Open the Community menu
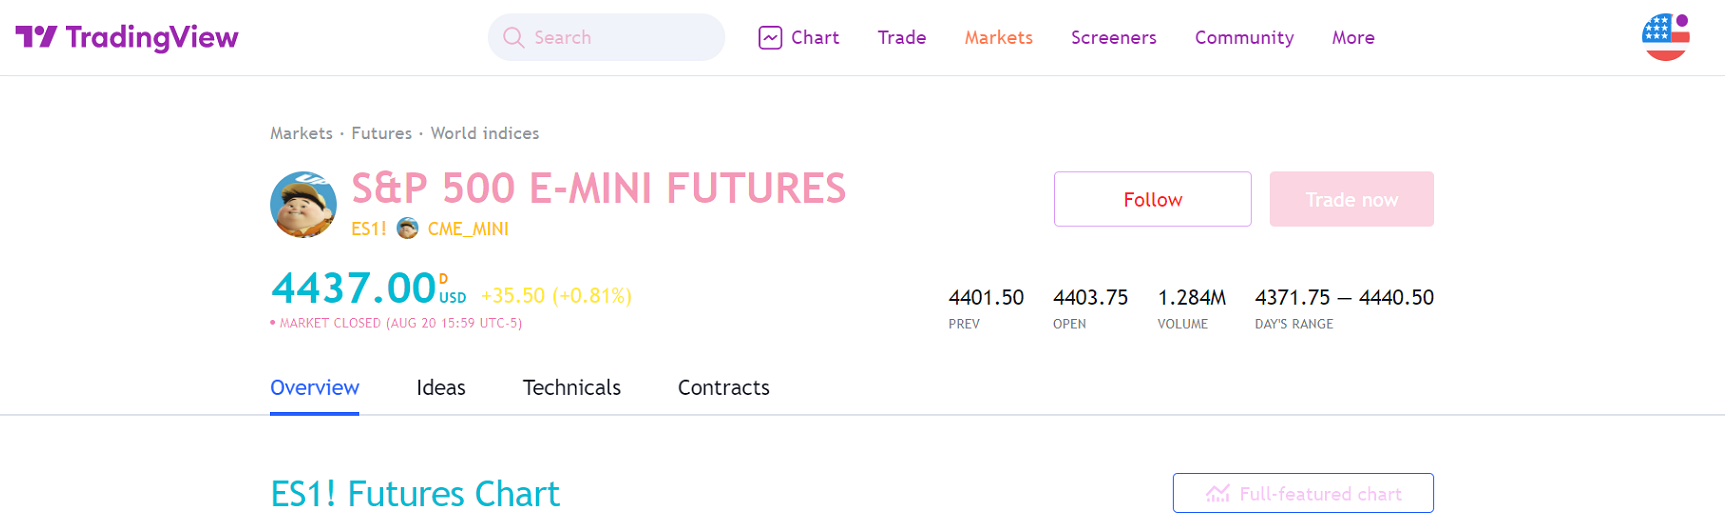The height and width of the screenshot is (530, 1725). click(1244, 38)
